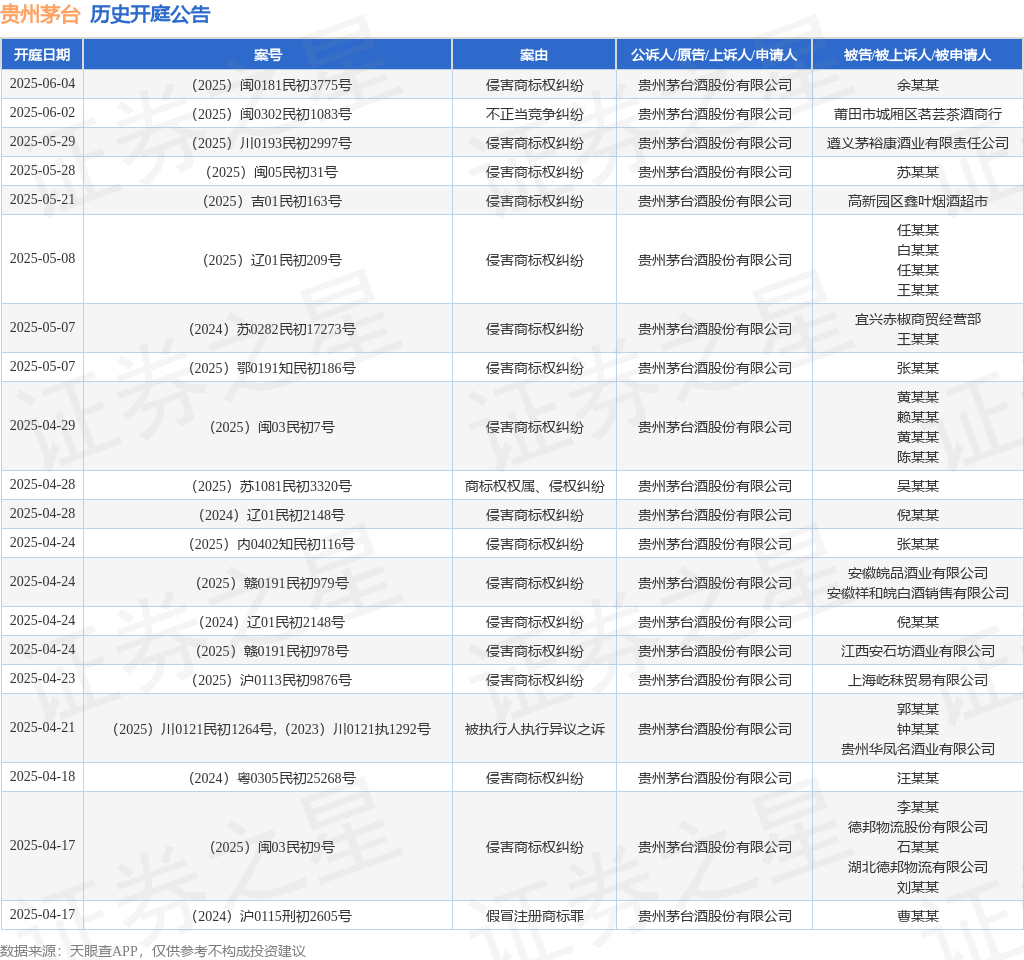The width and height of the screenshot is (1024, 960).
Task: Click 假冒注册商标罪 cause cell
Action: pyautogui.click(x=534, y=916)
